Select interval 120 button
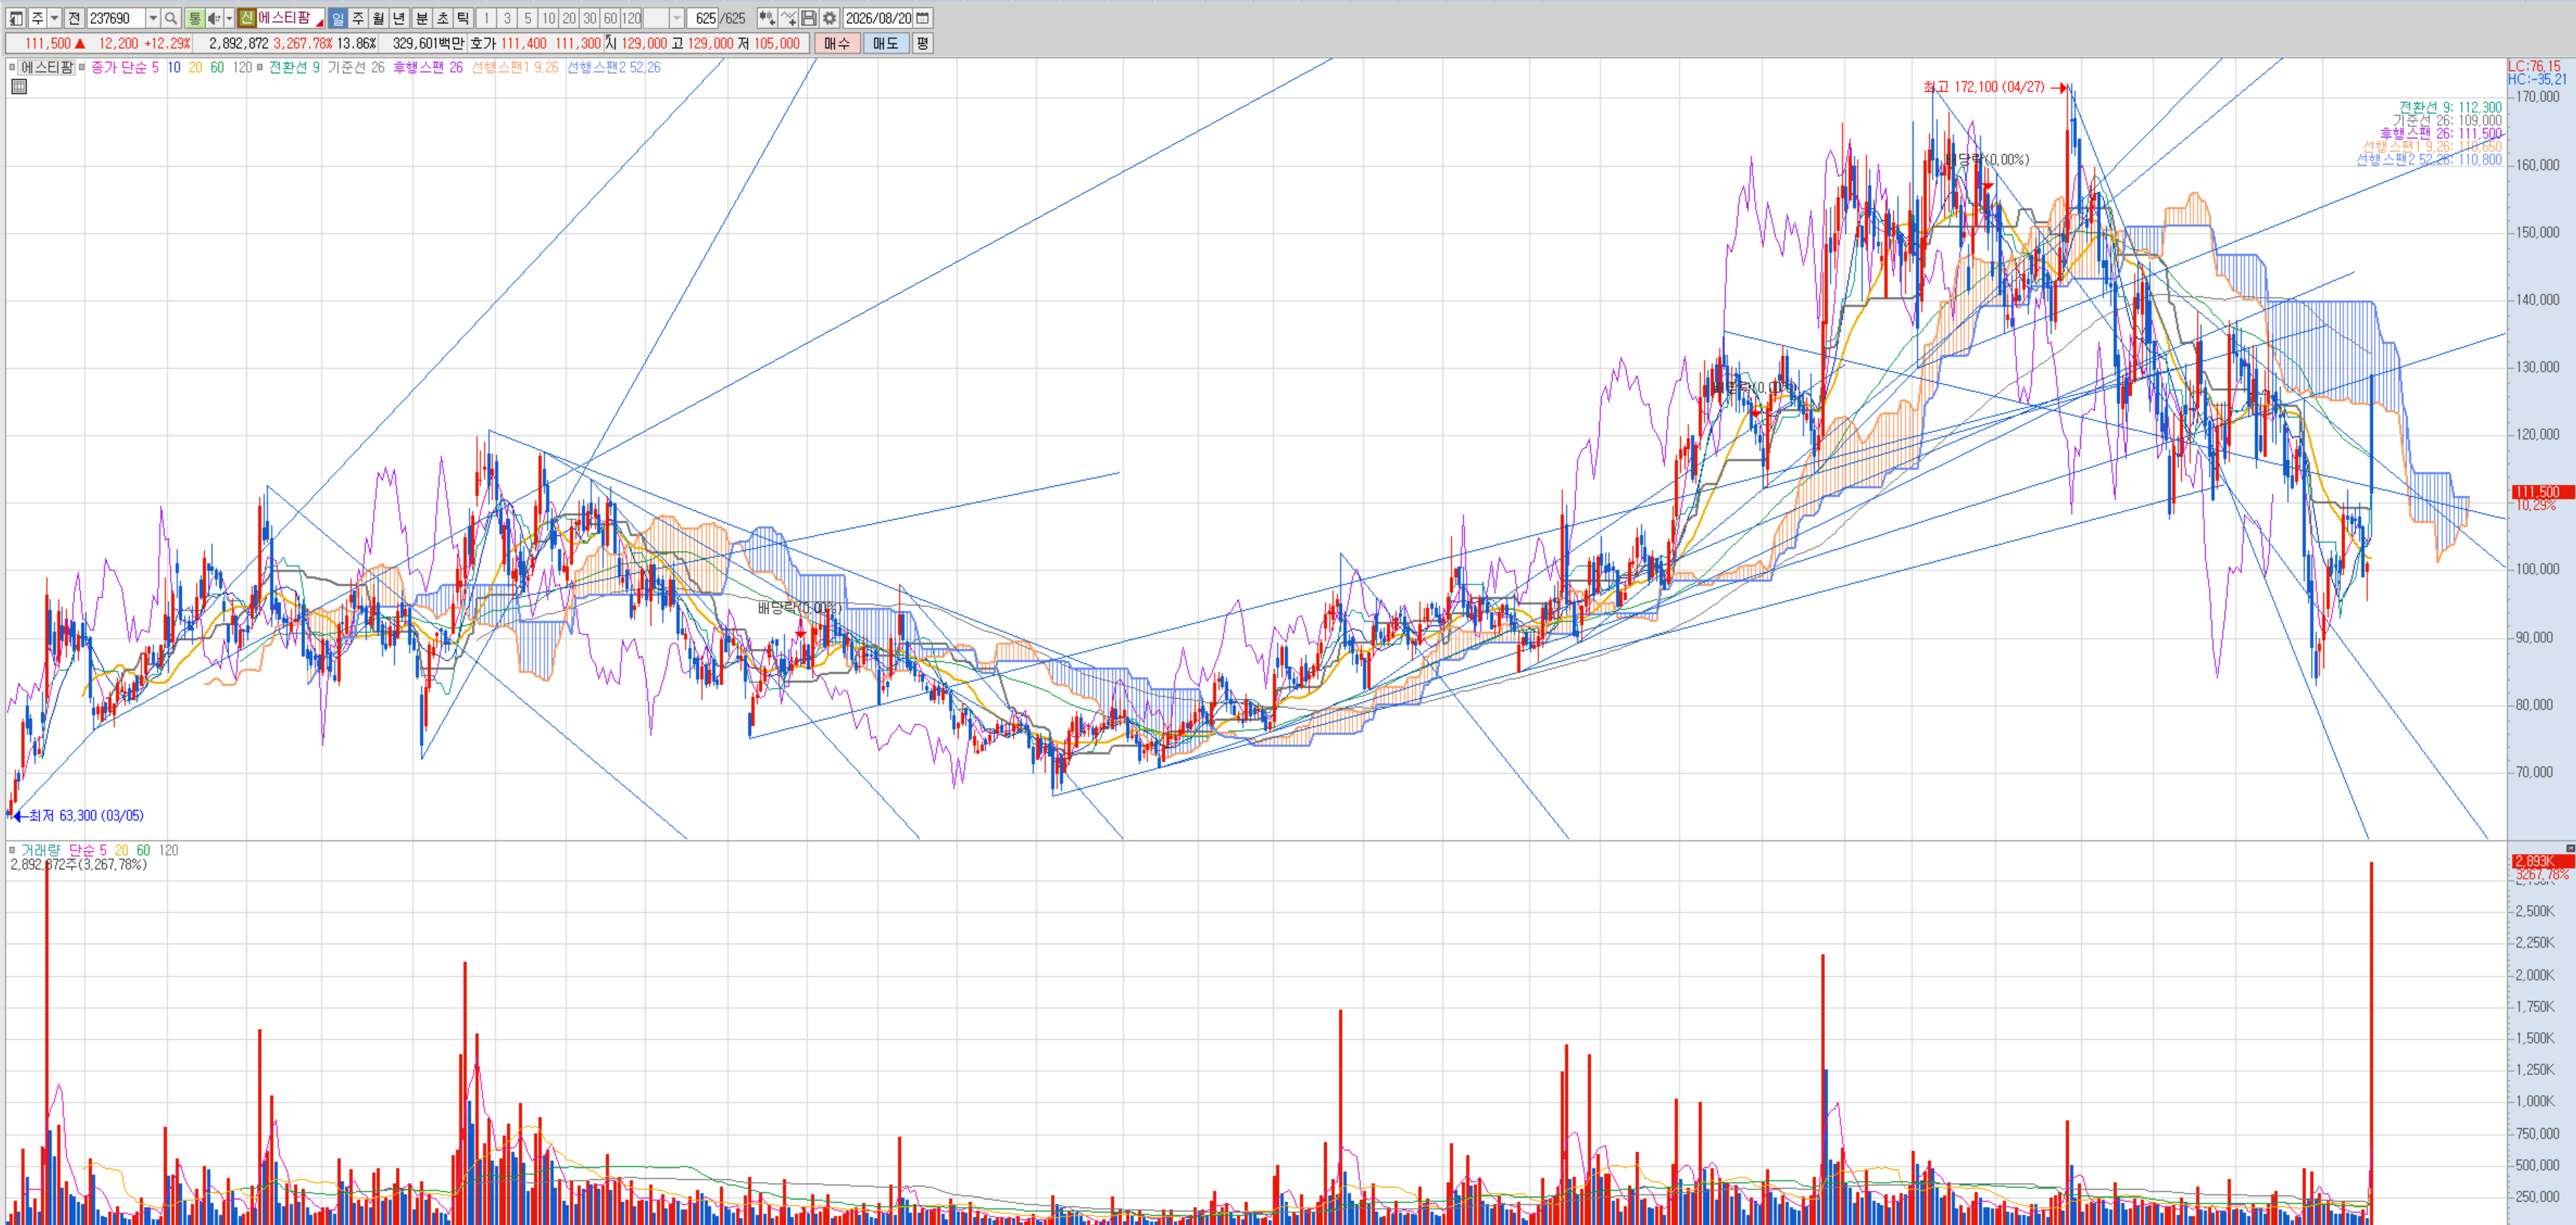Viewport: 2576px width, 1225px height. coord(631,18)
